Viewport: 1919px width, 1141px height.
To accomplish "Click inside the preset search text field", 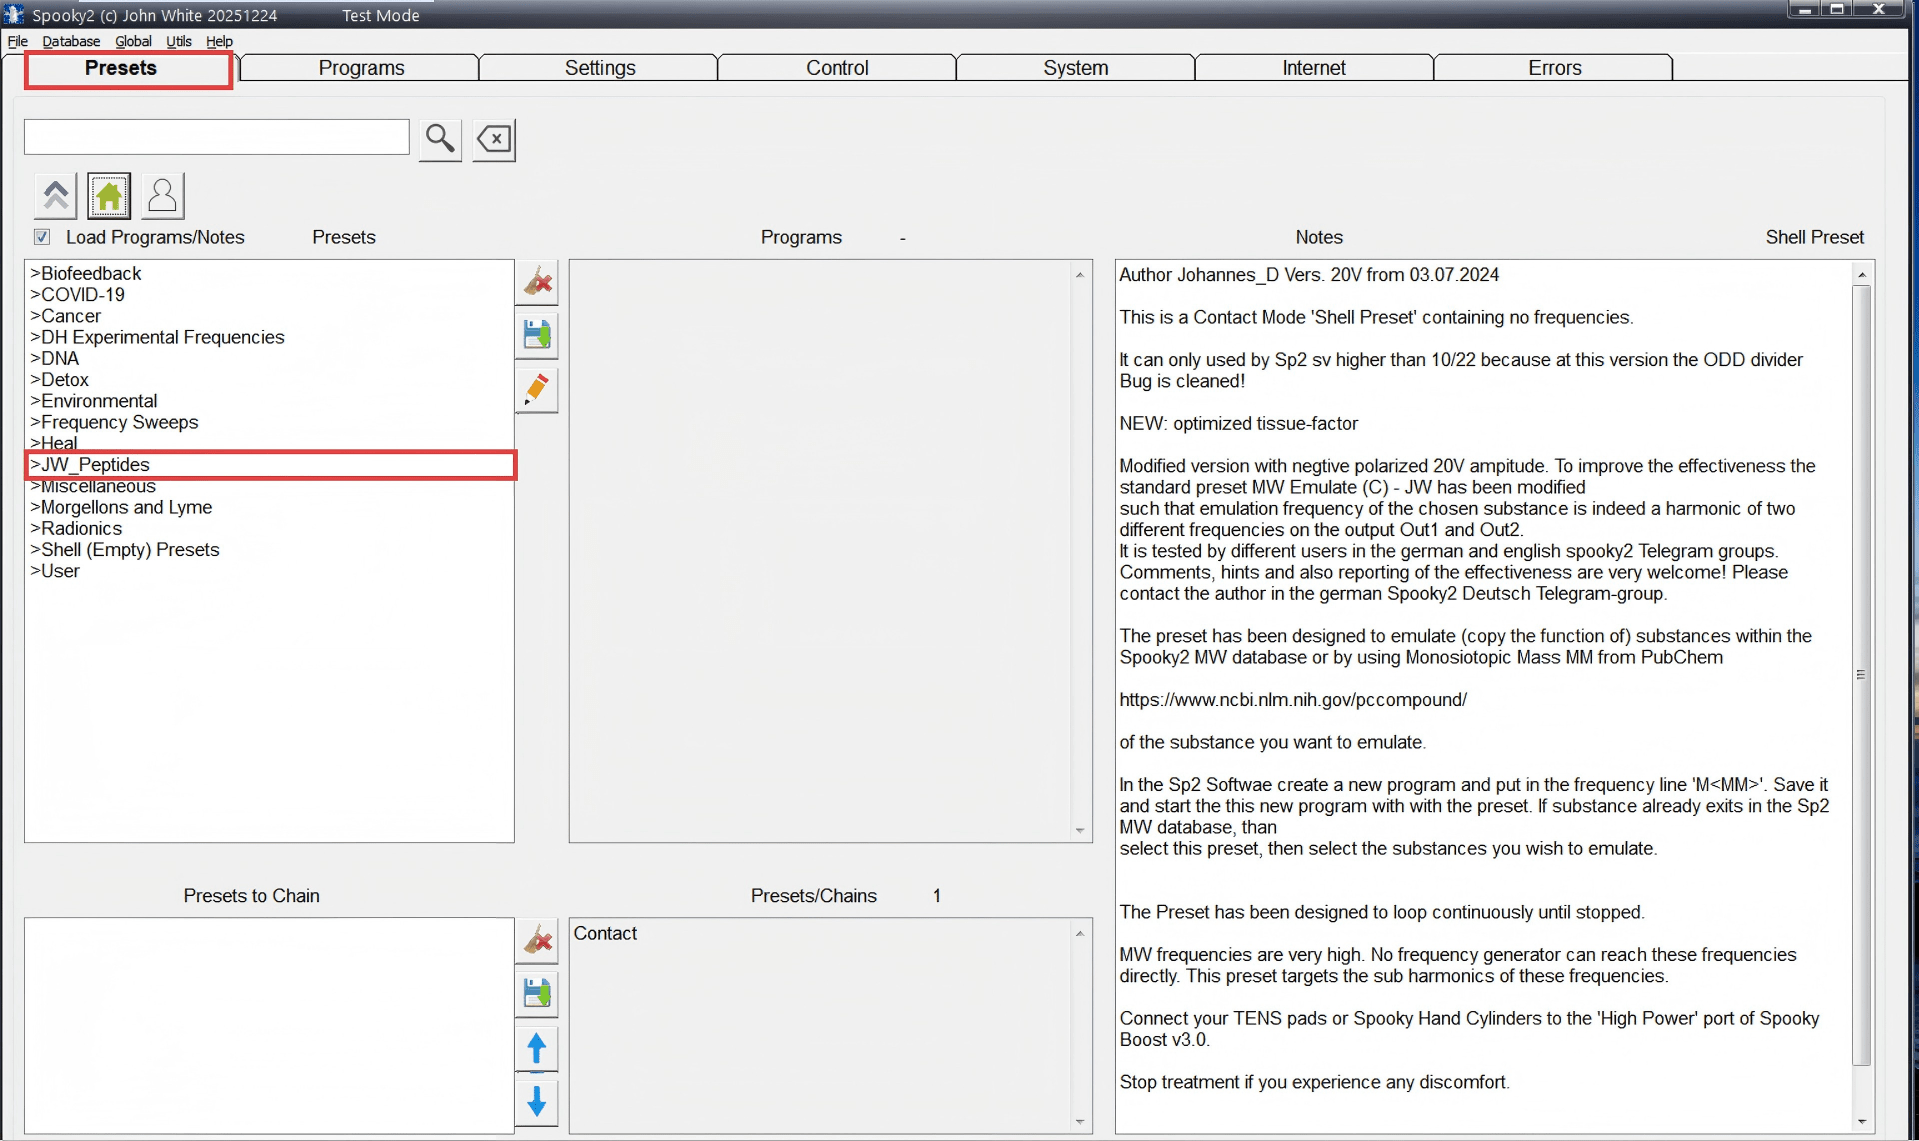I will tap(217, 137).
